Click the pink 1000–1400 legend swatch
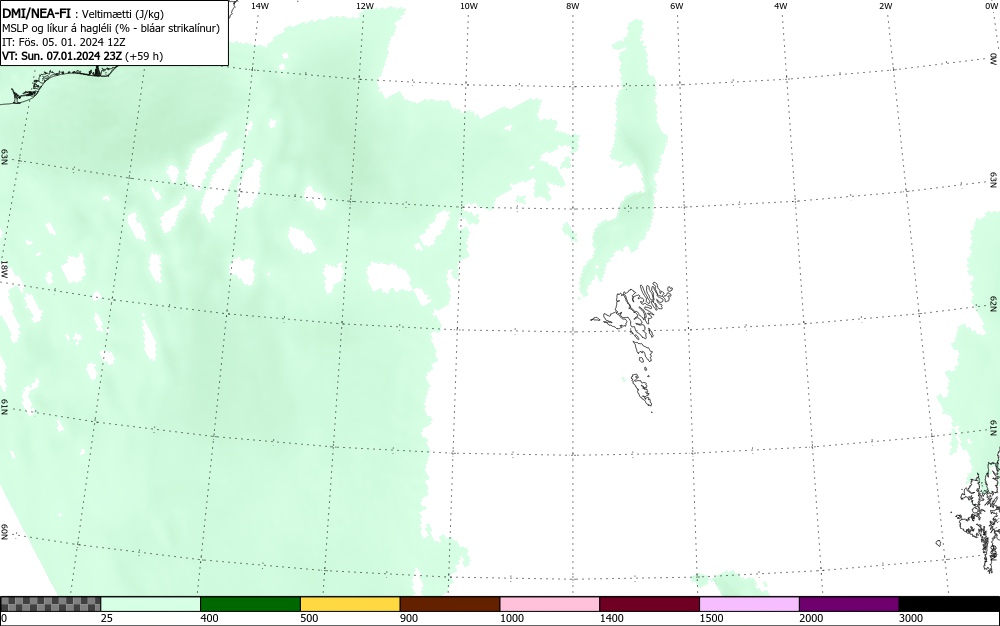 [550, 604]
